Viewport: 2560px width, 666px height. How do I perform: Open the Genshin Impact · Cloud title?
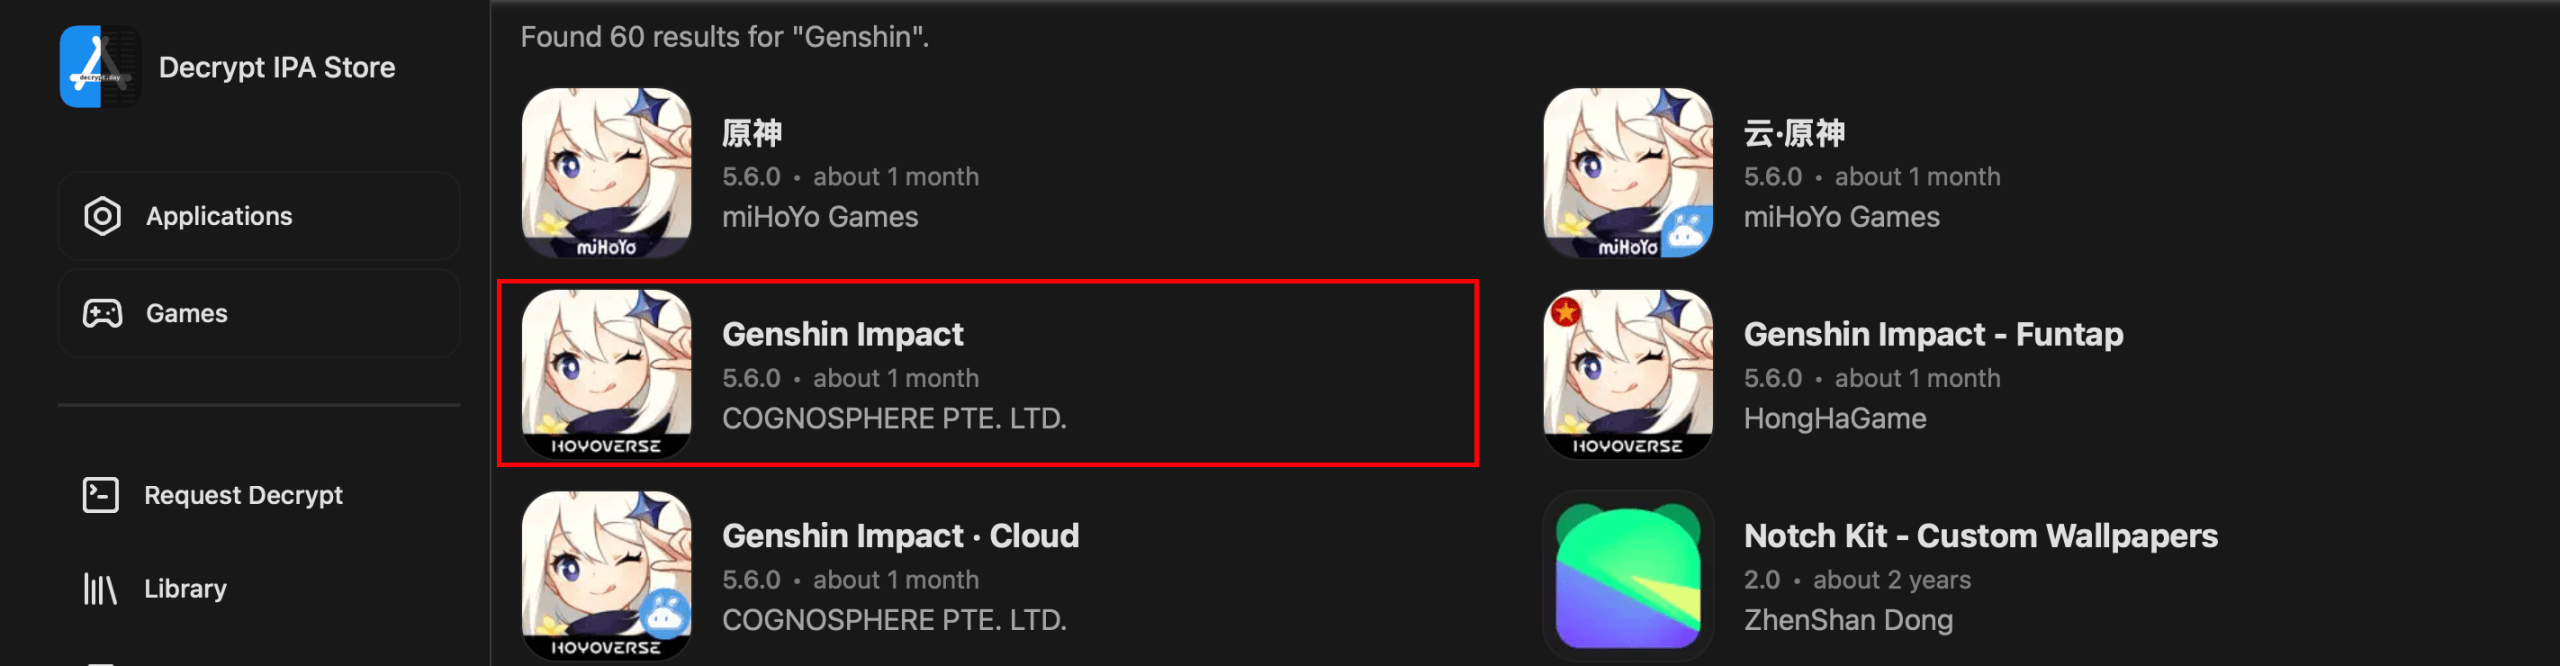click(x=900, y=536)
